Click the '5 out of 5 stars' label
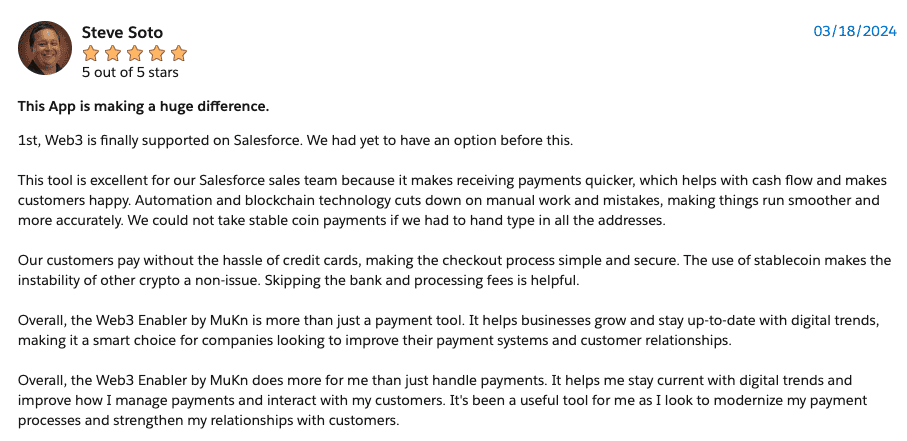 [130, 72]
